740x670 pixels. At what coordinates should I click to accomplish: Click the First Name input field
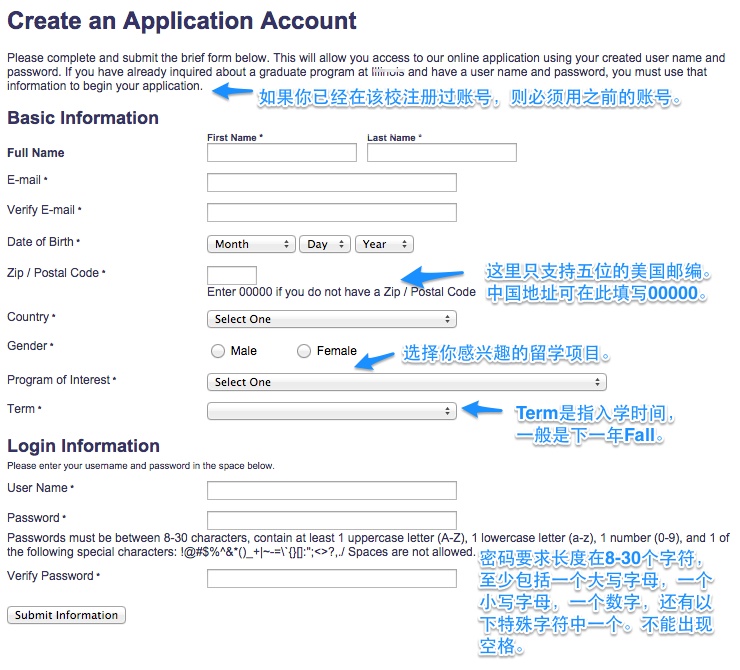282,152
